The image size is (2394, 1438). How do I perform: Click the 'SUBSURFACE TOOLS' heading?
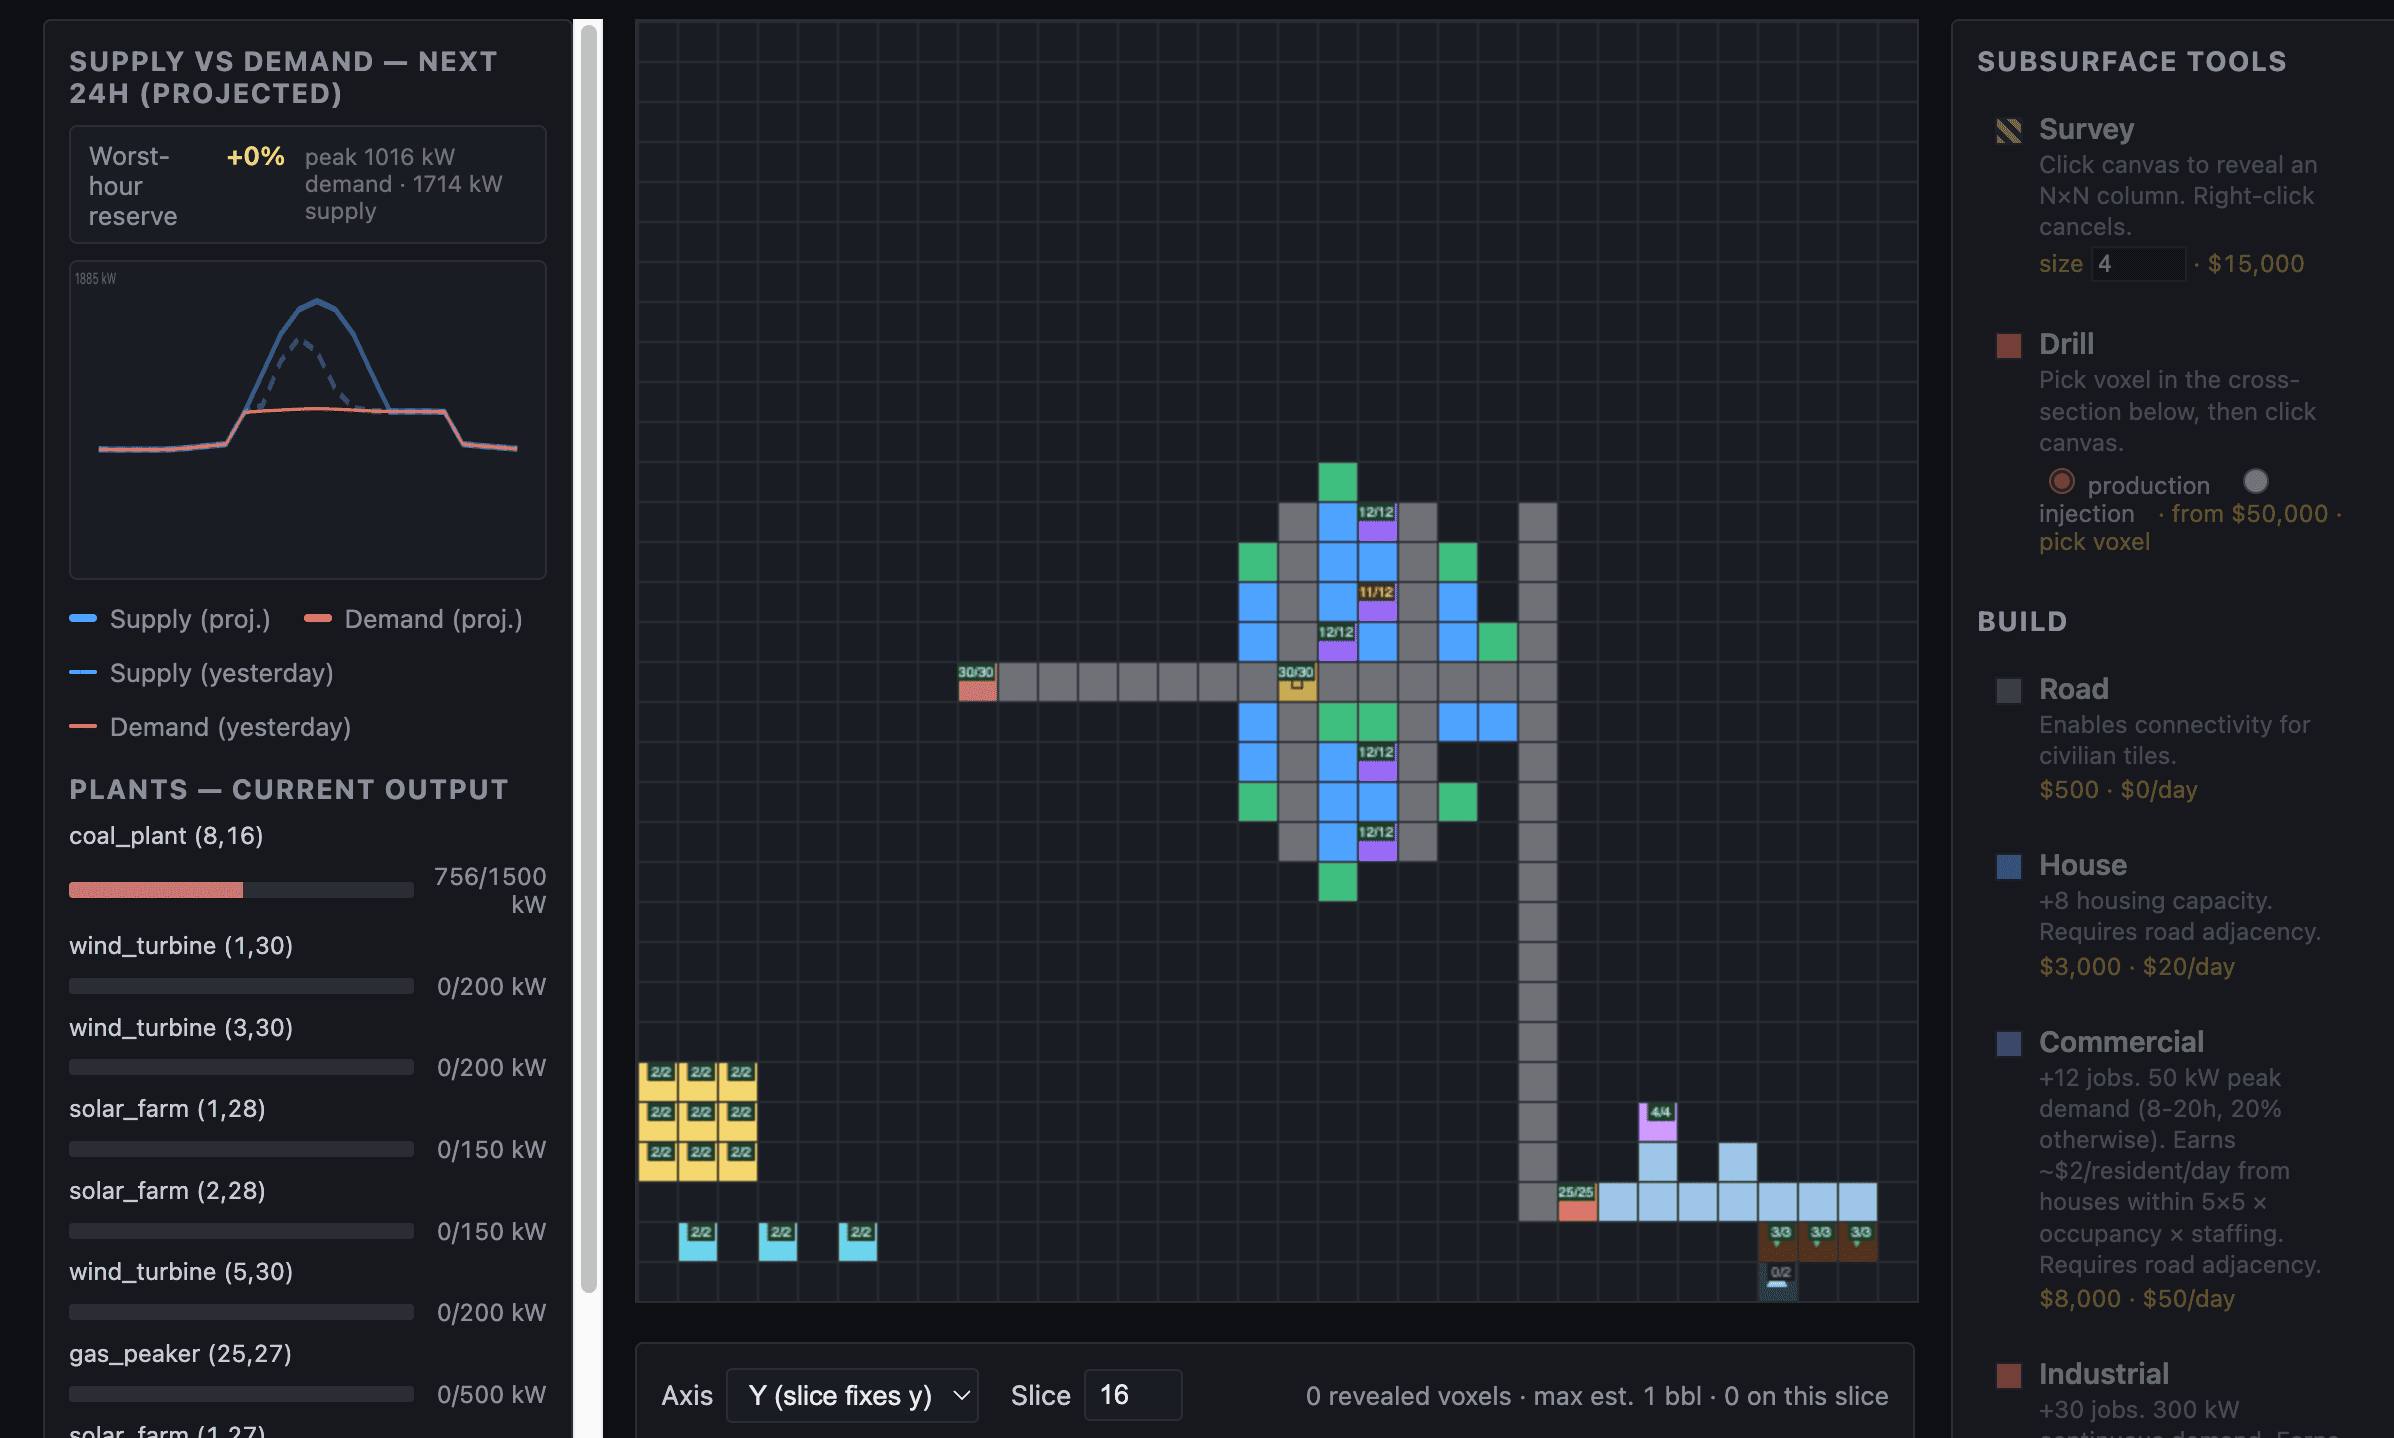click(x=2132, y=62)
